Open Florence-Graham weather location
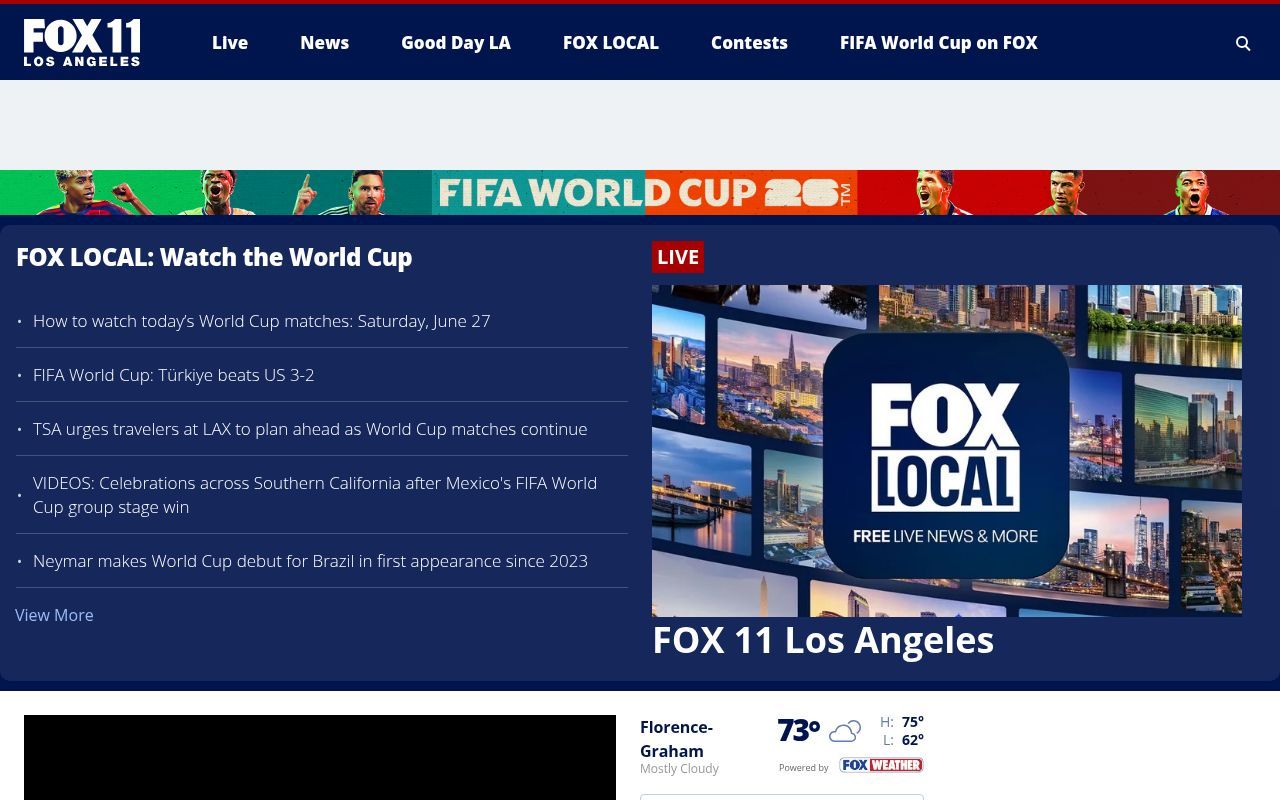1280x800 pixels. click(x=677, y=739)
